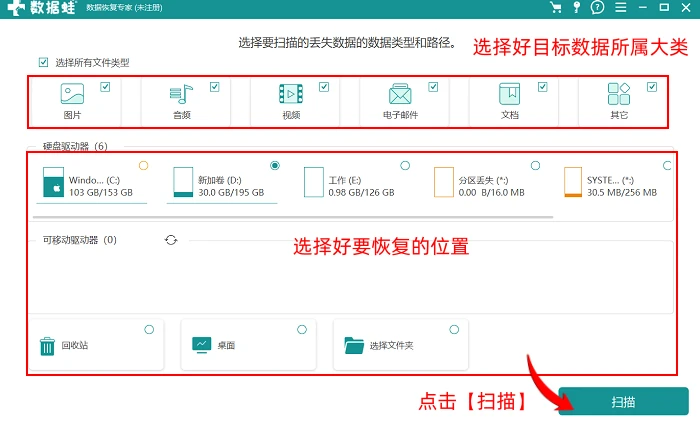Click the horizontal scrollbar under the drives

click(x=293, y=217)
